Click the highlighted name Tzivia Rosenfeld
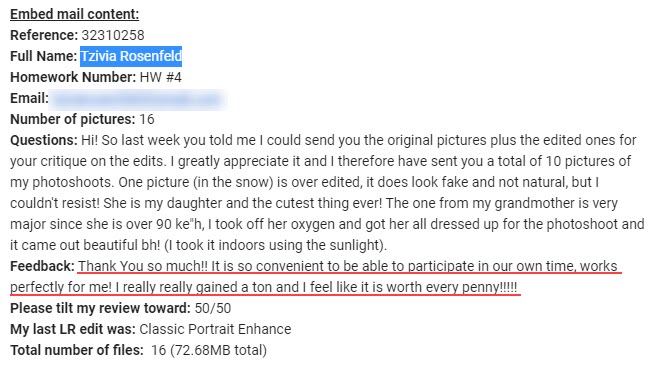Image resolution: width=655 pixels, height=369 pixels. point(131,56)
